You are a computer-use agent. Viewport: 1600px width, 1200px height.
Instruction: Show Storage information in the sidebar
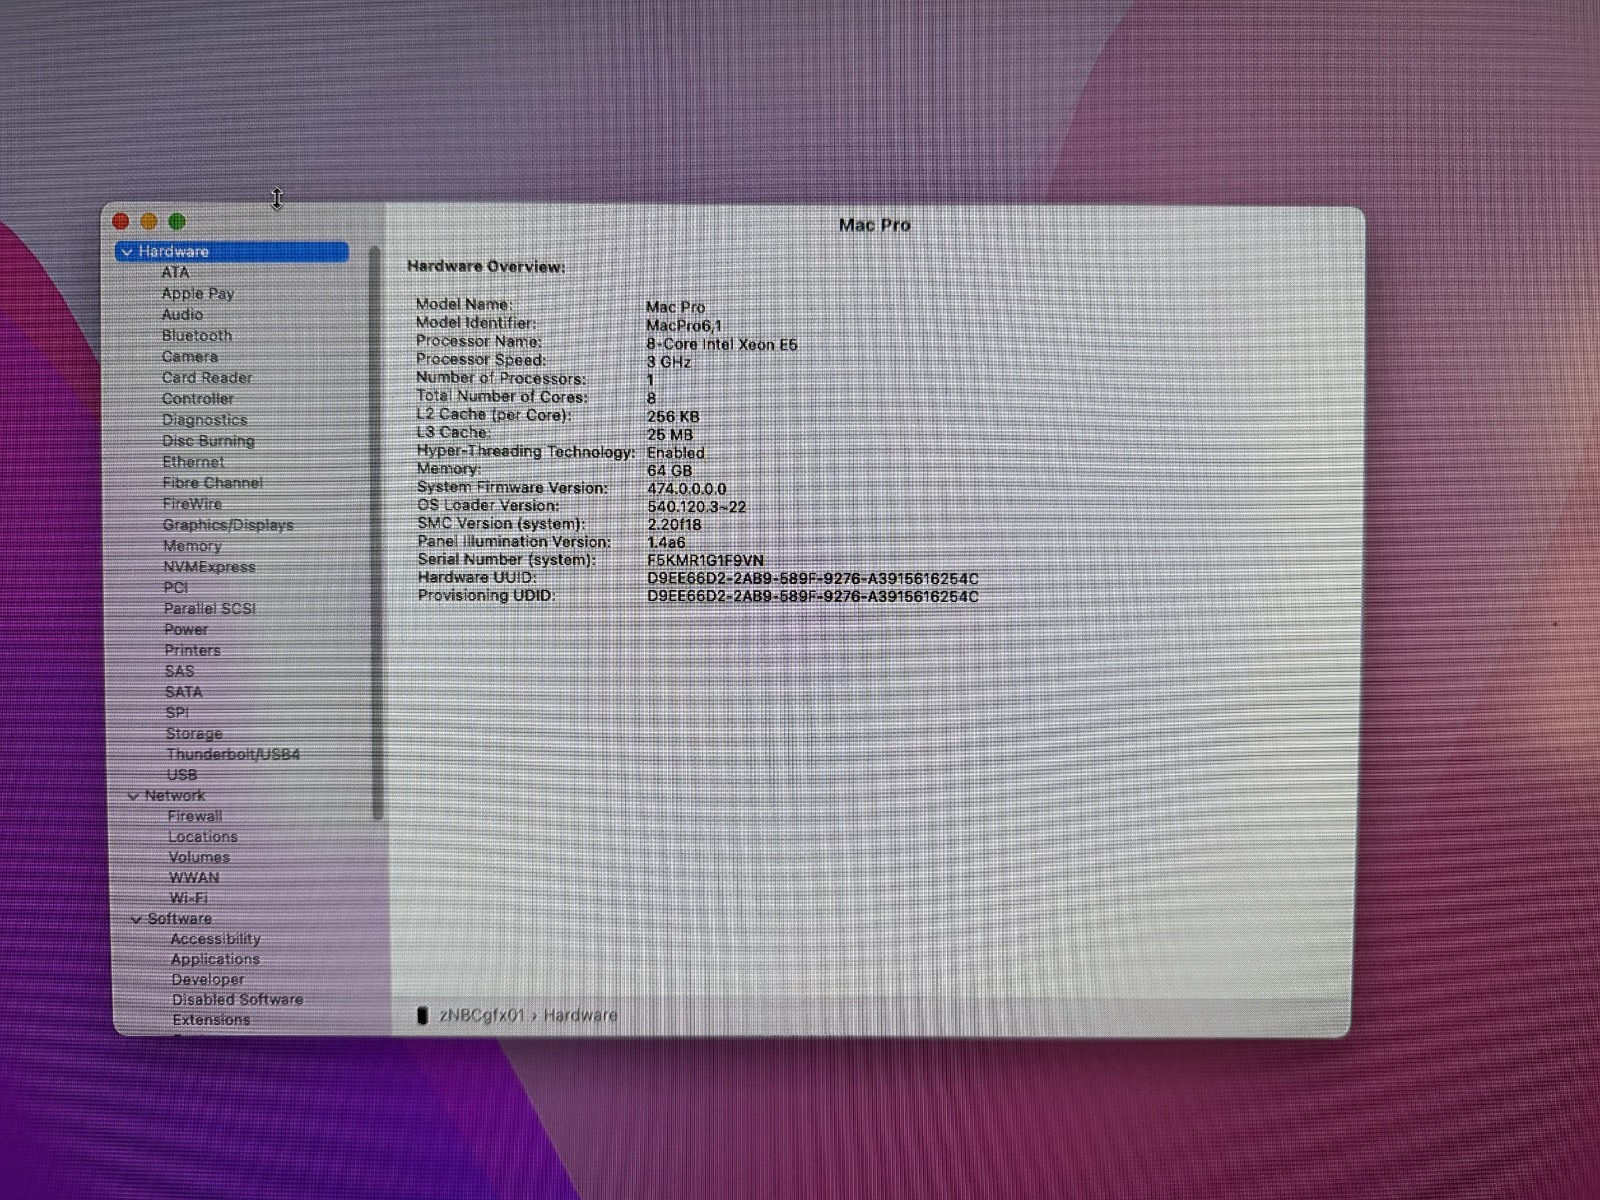pos(195,734)
